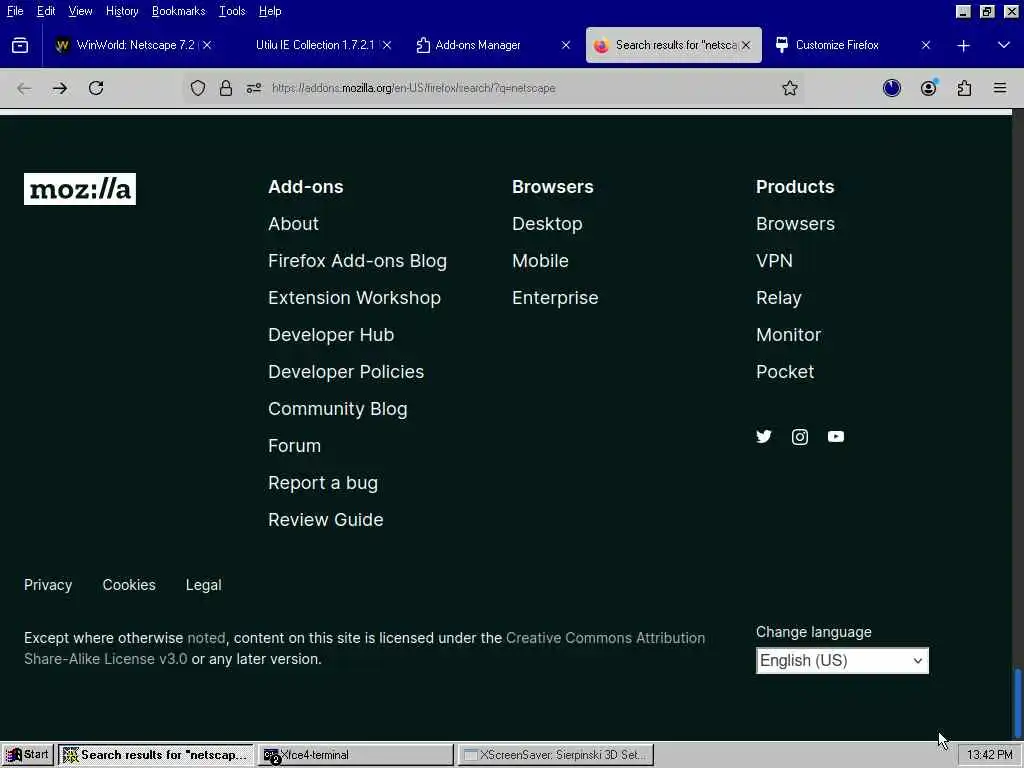Screen dimensions: 1024x768
Task: Open the Mobile browsers link
Action: (540, 261)
